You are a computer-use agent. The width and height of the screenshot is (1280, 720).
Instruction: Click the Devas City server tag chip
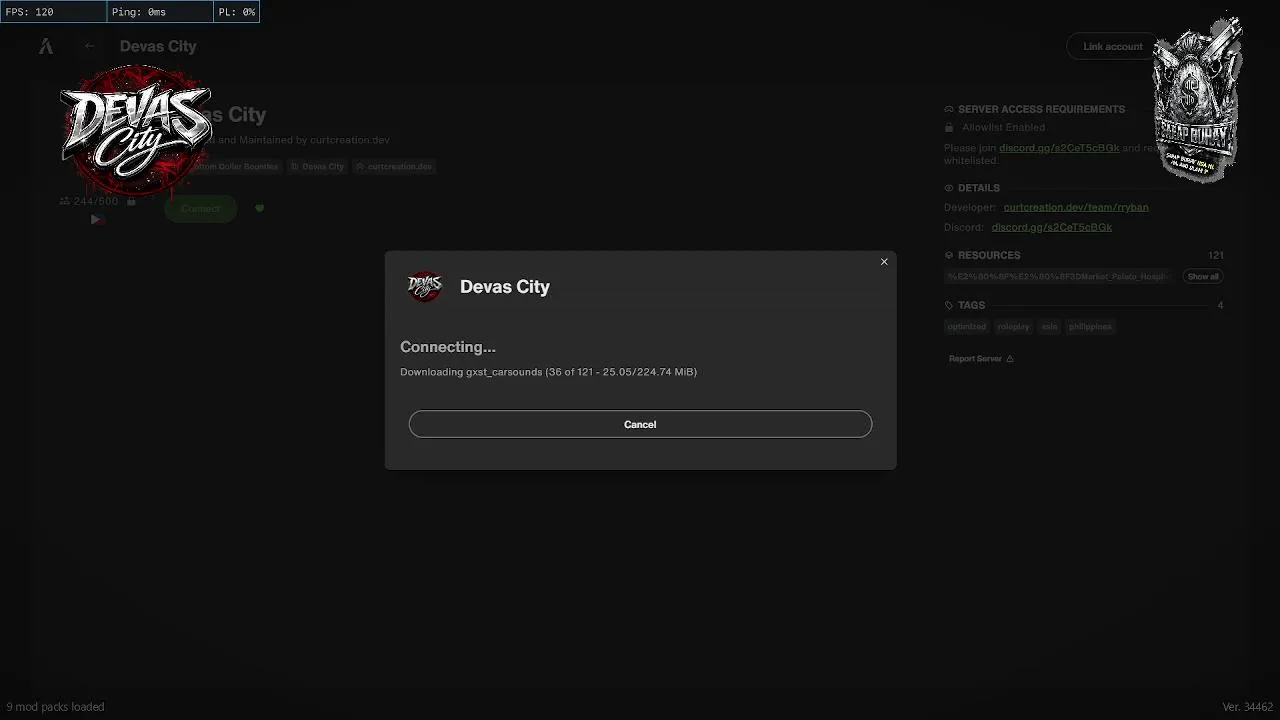pos(318,166)
